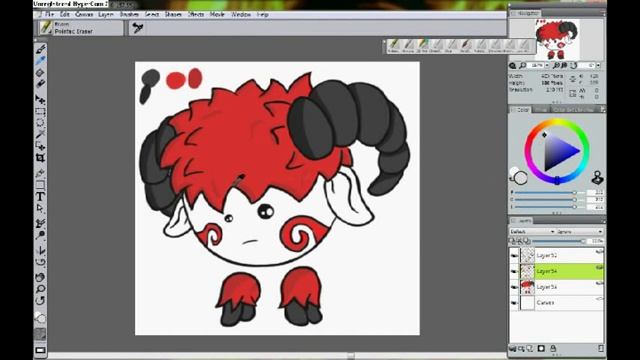The height and width of the screenshot is (360, 640).
Task: Select the Dropper tool in the toolbox
Action: click(40, 61)
